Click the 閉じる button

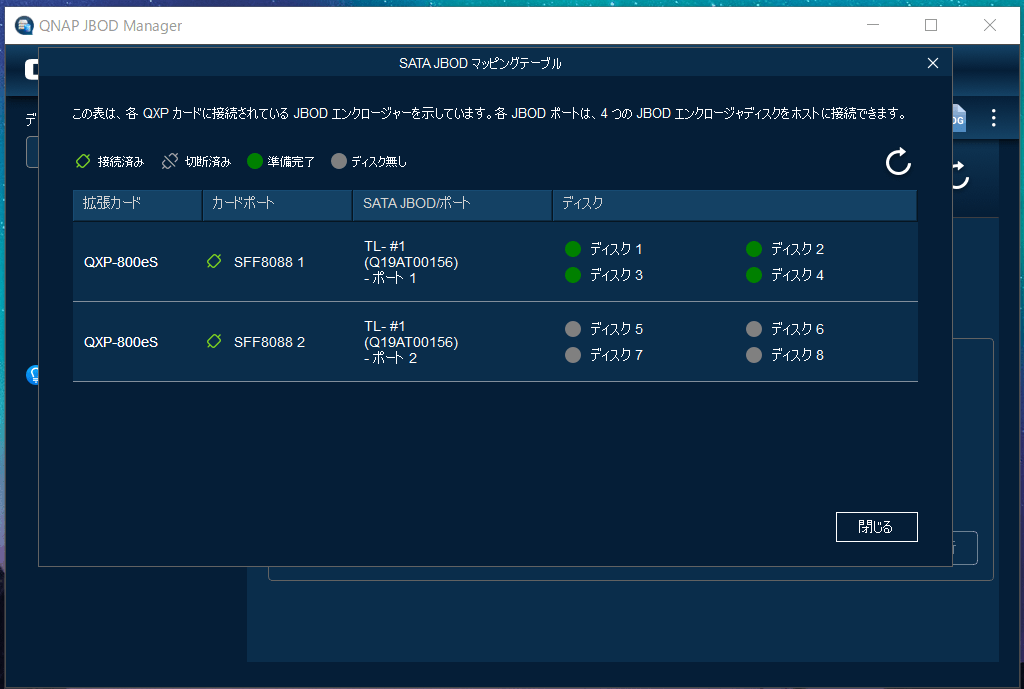click(x=876, y=526)
